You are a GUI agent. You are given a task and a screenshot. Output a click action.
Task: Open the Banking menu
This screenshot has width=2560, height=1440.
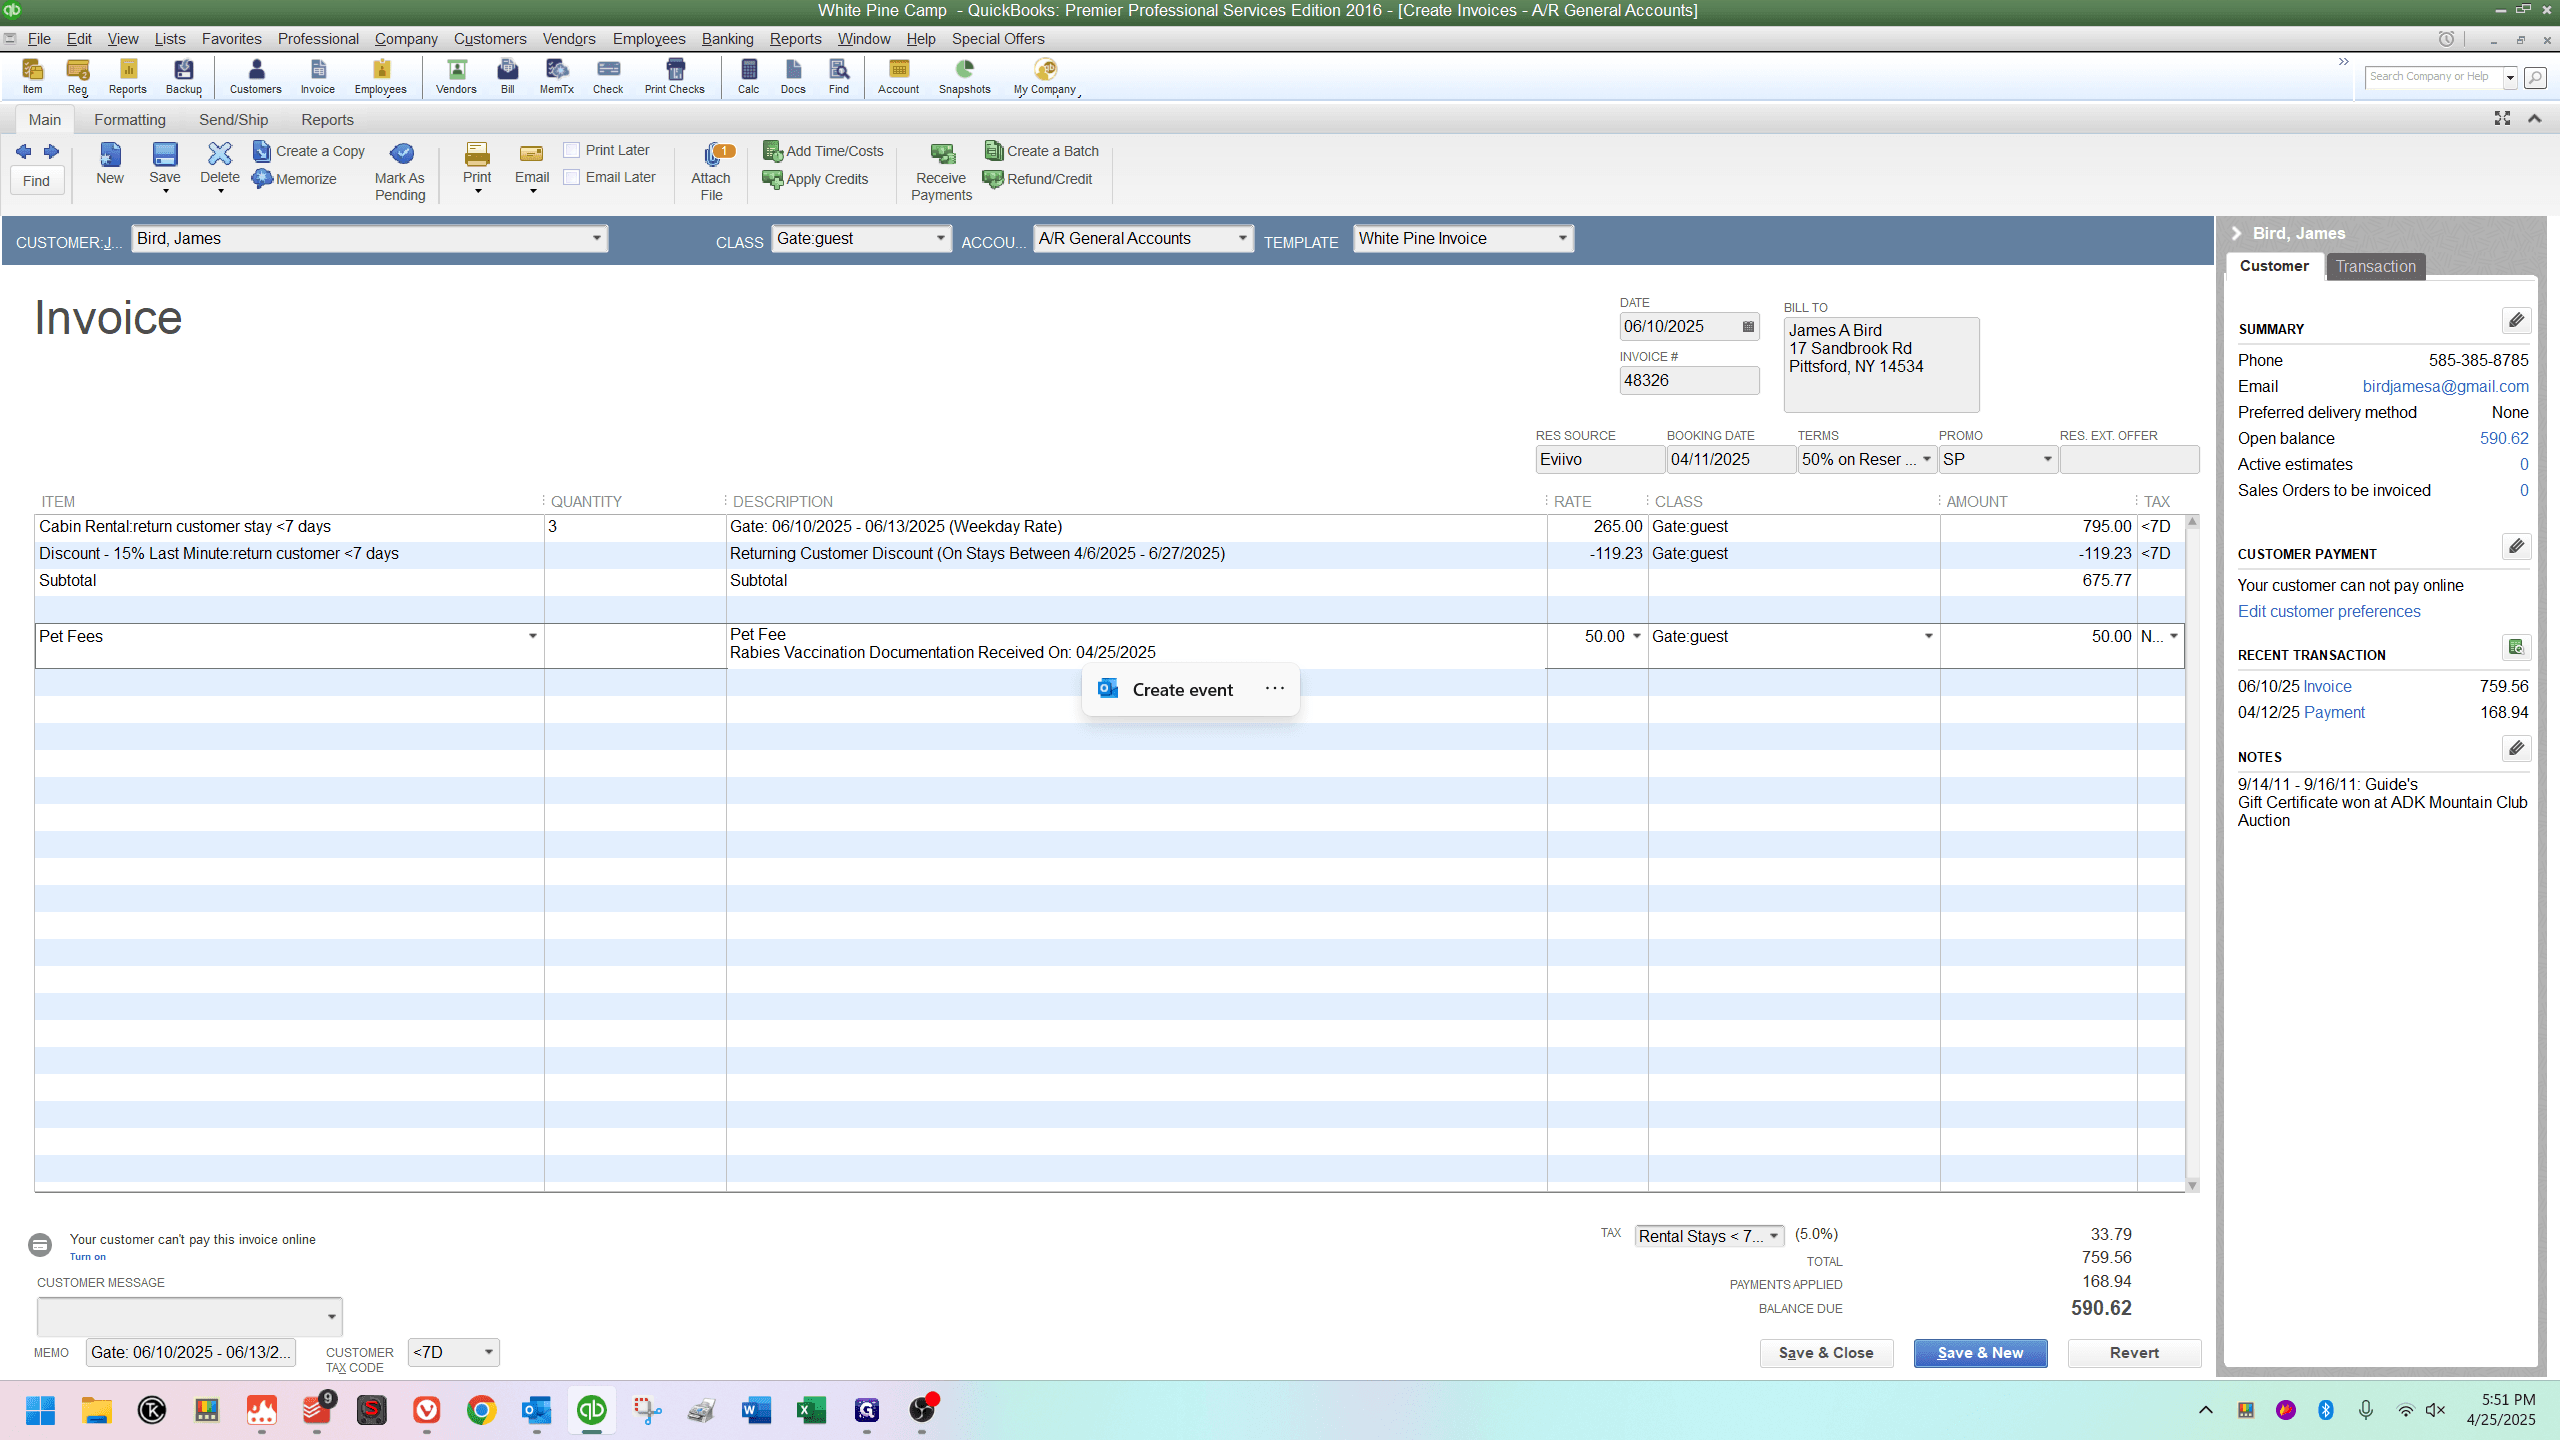(x=727, y=39)
